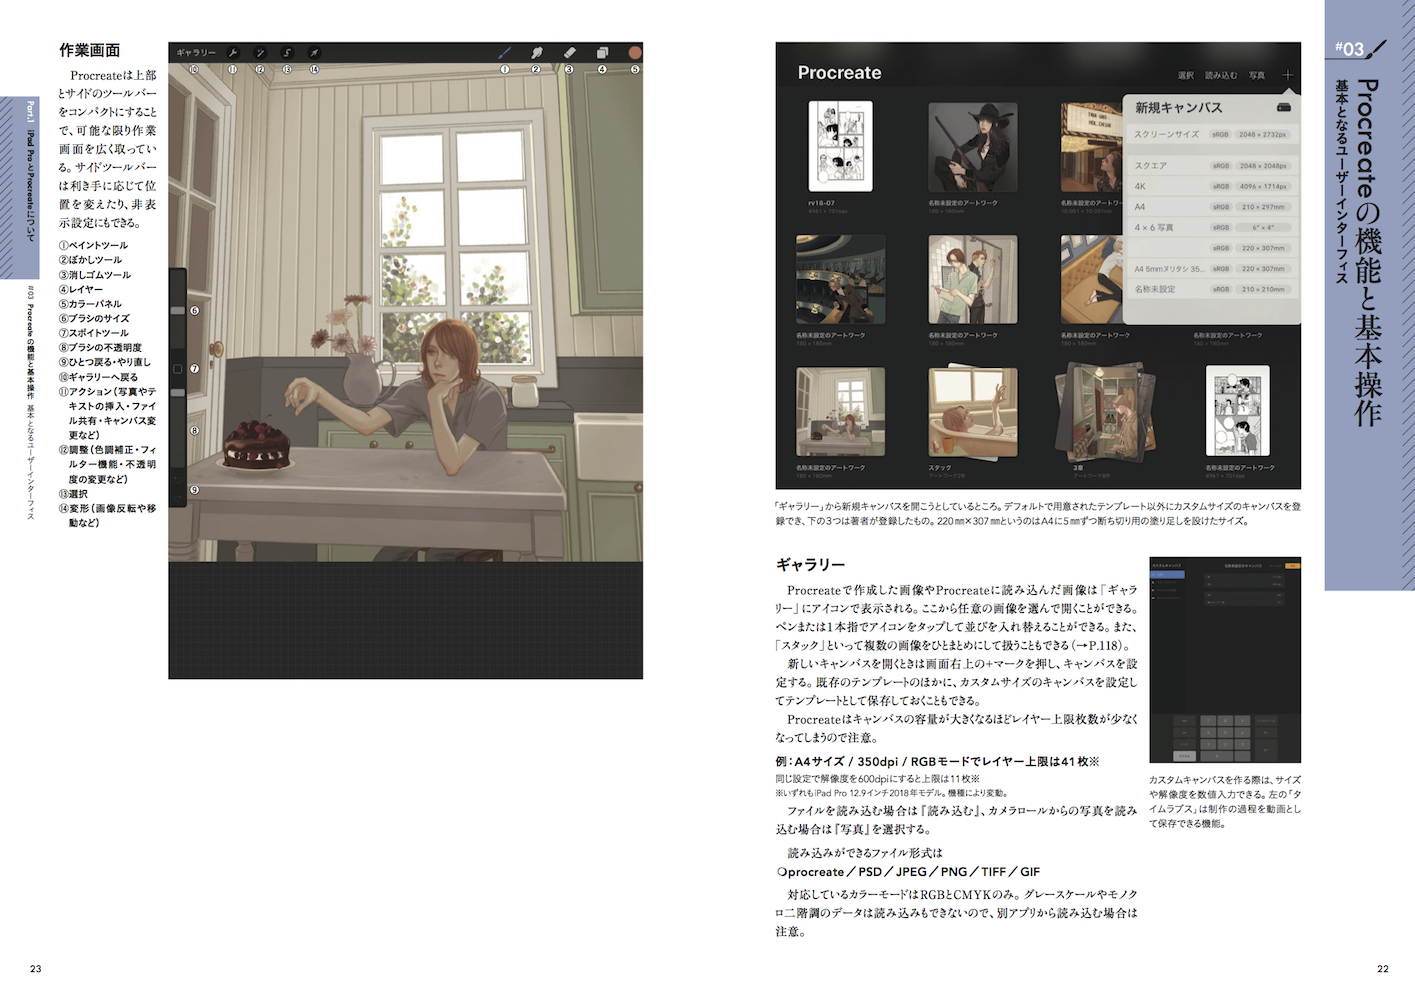
Task: Open the rv18-07 manga artwork thumbnail
Action: 840,146
